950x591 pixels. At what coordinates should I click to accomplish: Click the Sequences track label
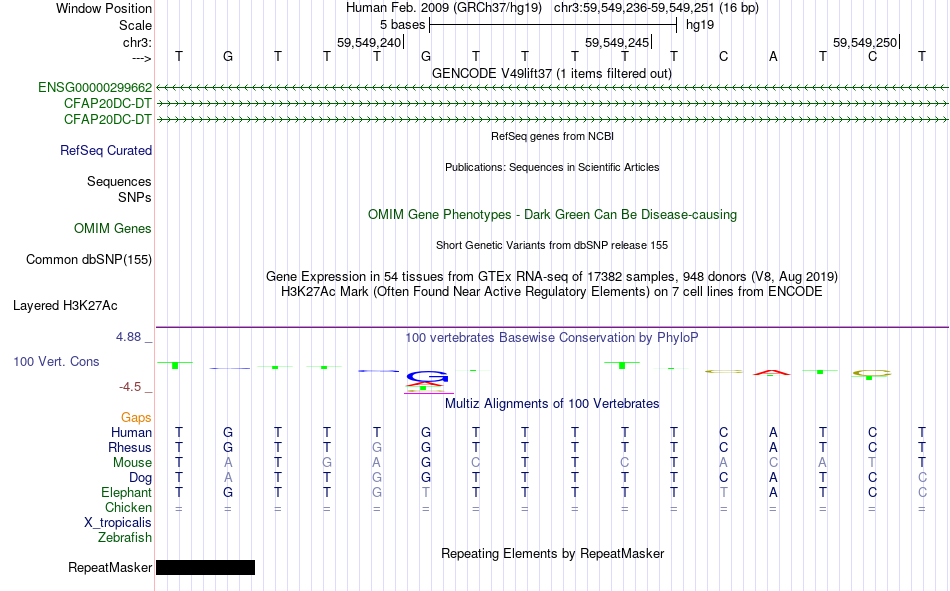click(119, 181)
